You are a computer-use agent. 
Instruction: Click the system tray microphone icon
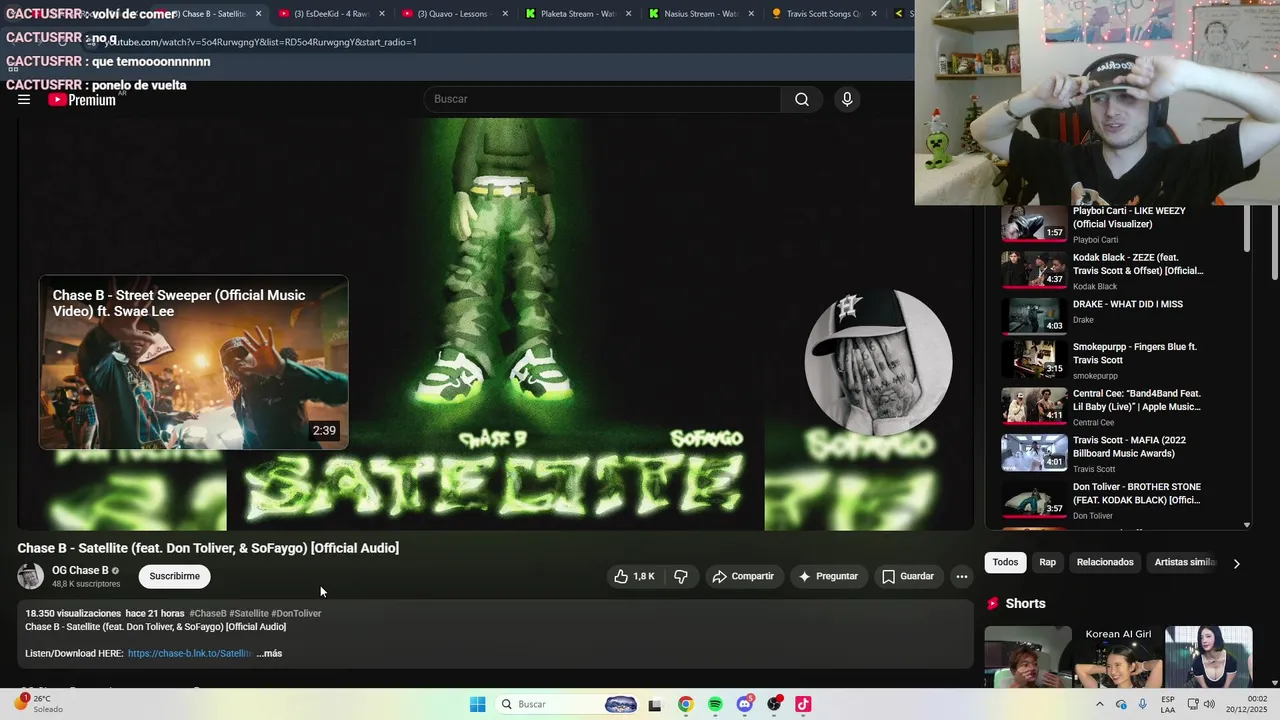tap(1142, 704)
